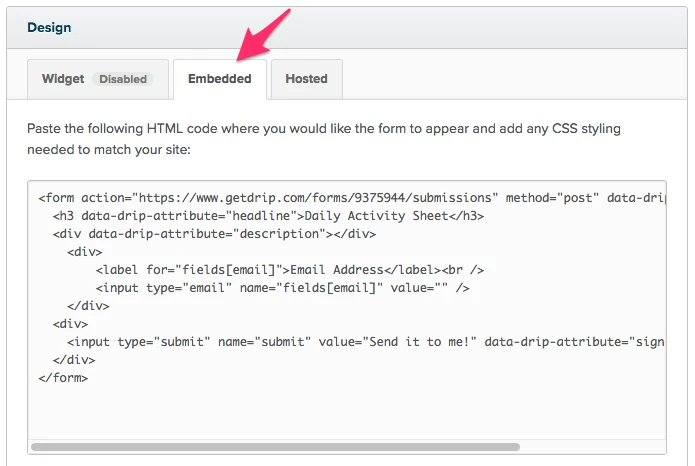Click the horizontal scrollbar under the code
The width and height of the screenshot is (695, 466).
275,446
